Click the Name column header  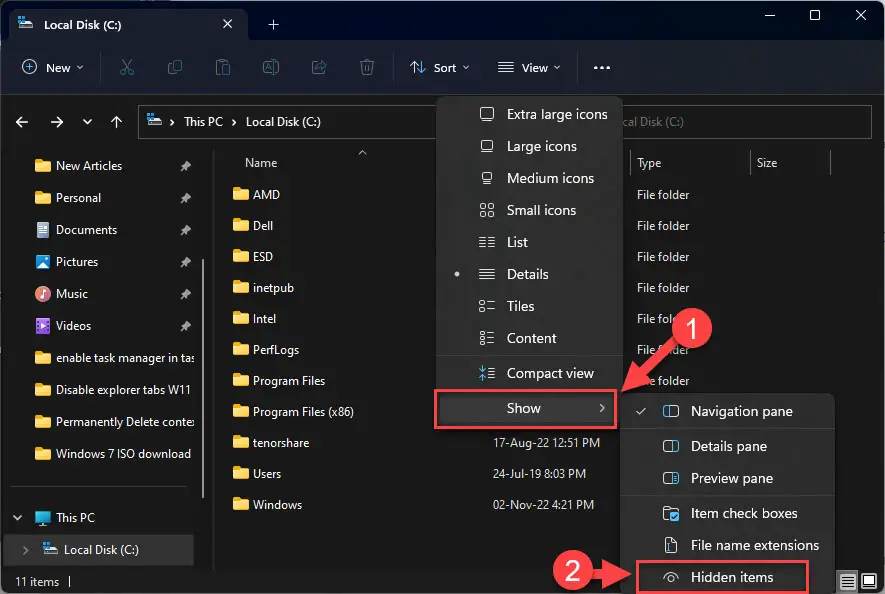coord(260,162)
